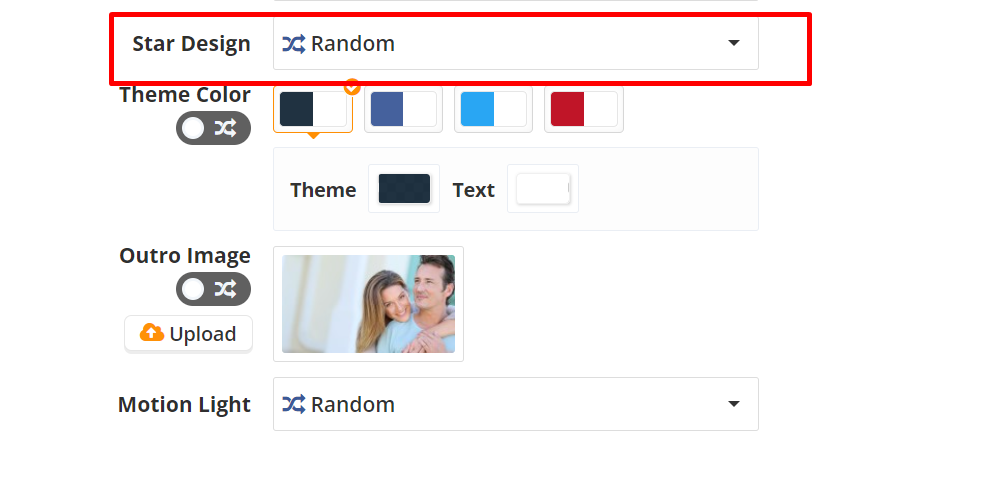Toggle Theme Color random switch
Viewport: 1002px width, 497px height.
(213, 128)
